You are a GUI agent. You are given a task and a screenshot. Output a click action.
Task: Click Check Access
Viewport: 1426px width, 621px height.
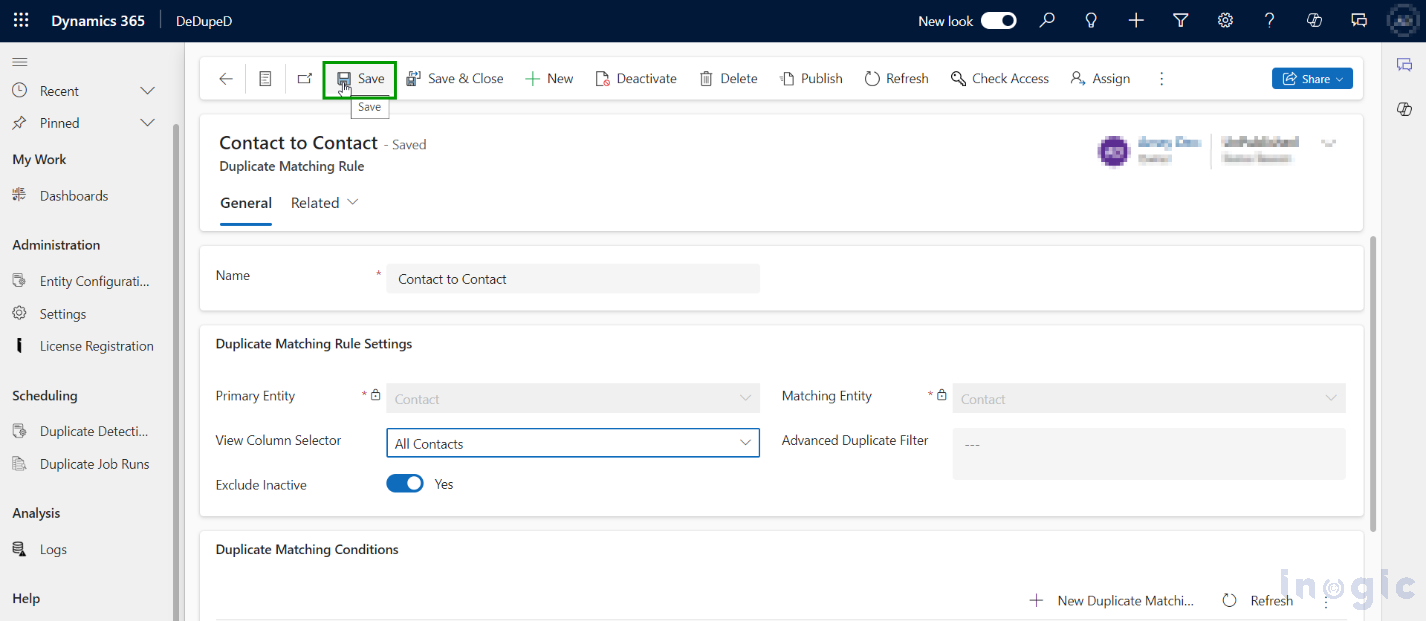(1000, 79)
